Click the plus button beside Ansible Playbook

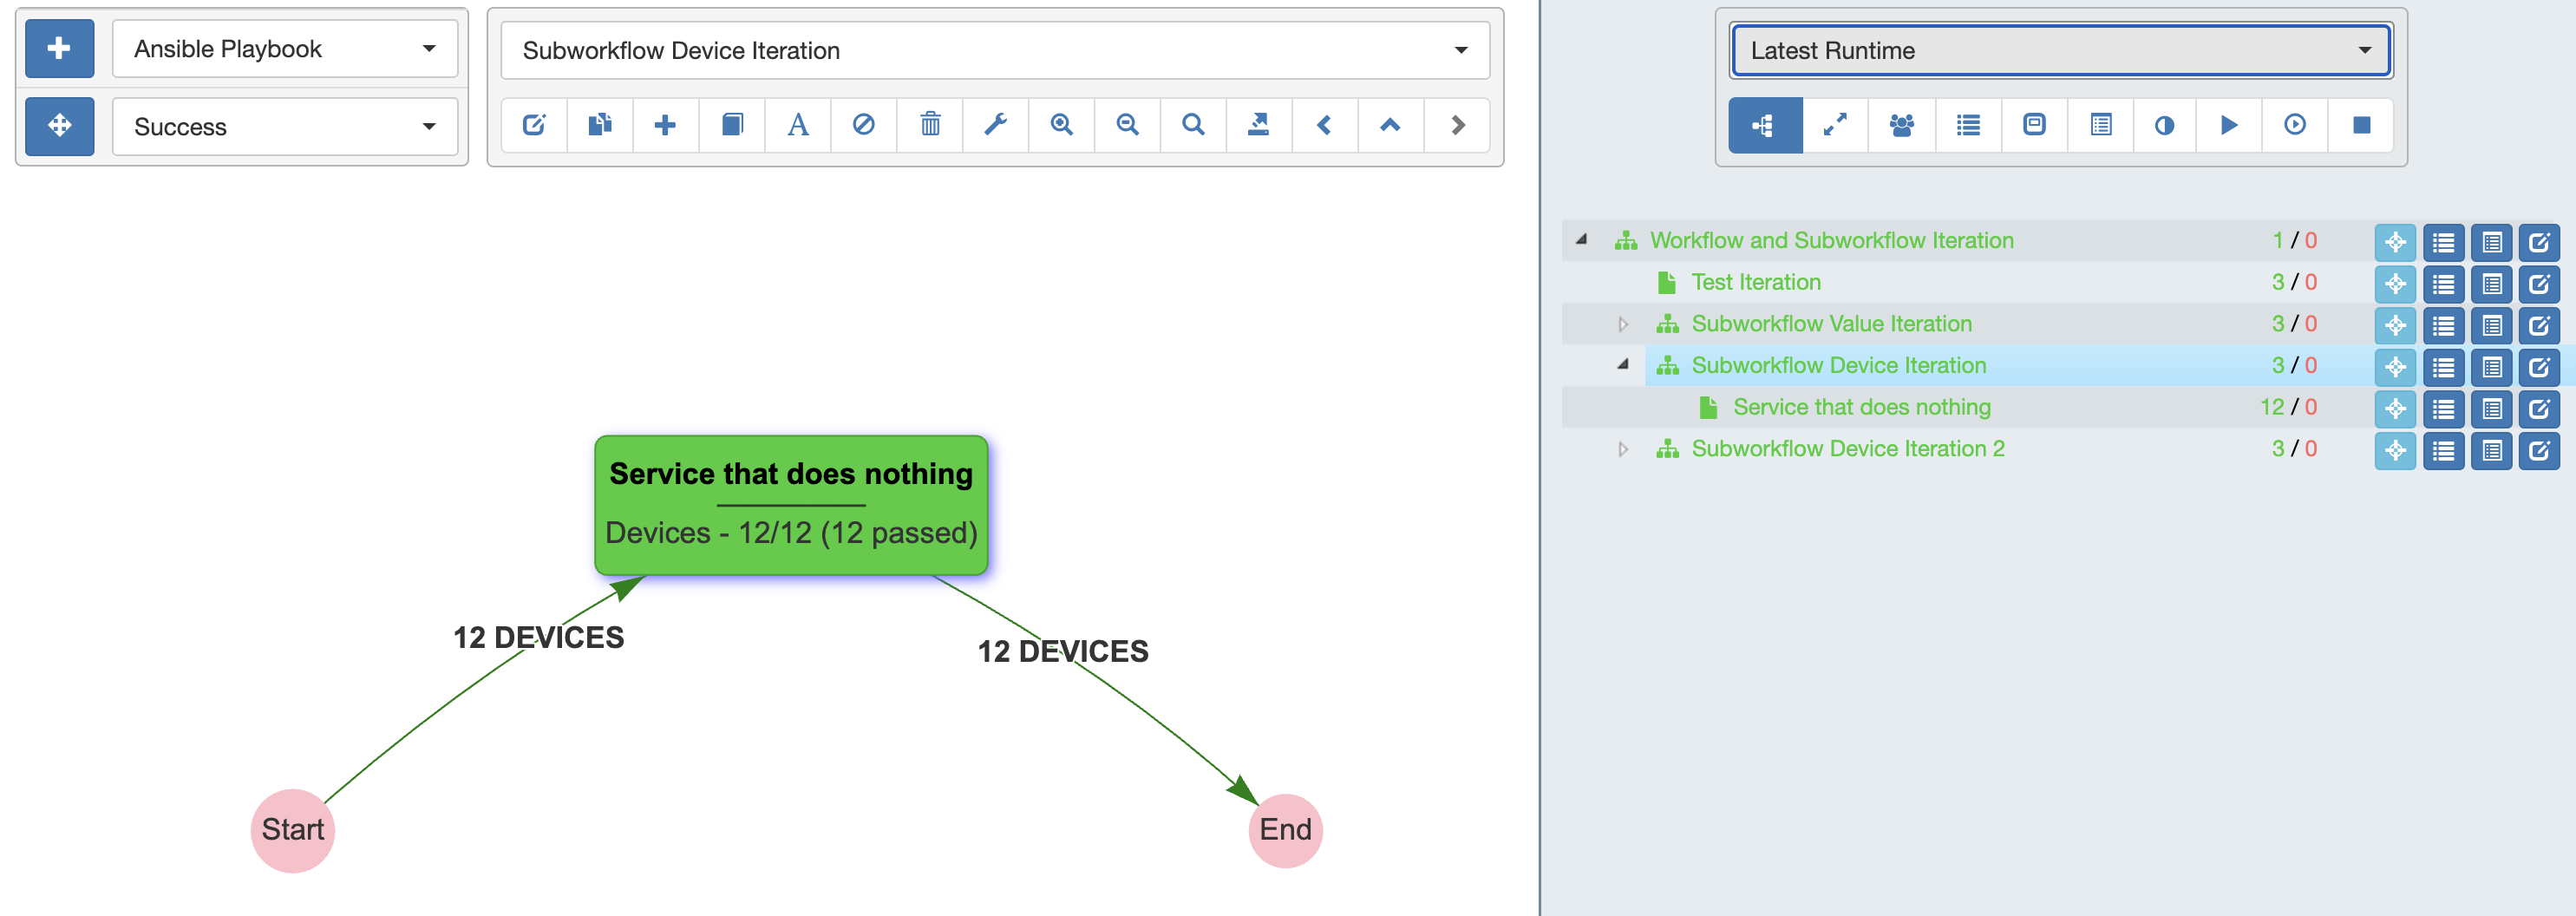[x=59, y=48]
